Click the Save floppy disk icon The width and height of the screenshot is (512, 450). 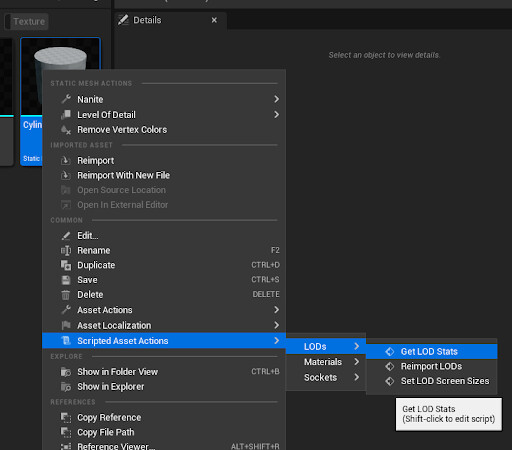pyautogui.click(x=66, y=280)
